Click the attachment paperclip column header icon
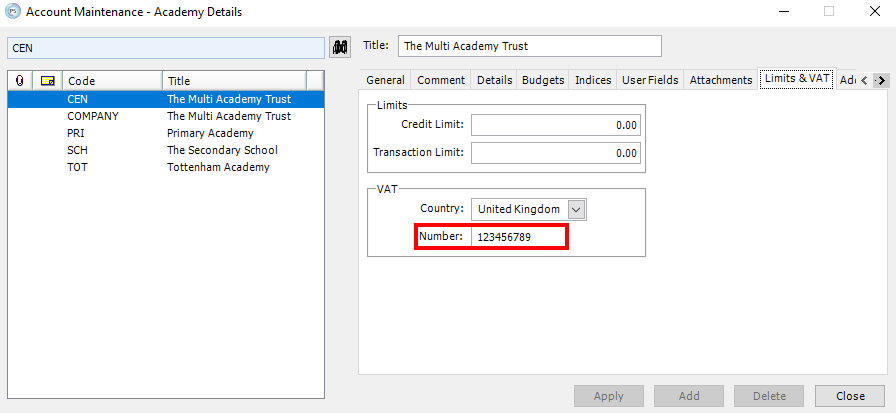Viewport: 896px width, 413px height. pyautogui.click(x=20, y=80)
